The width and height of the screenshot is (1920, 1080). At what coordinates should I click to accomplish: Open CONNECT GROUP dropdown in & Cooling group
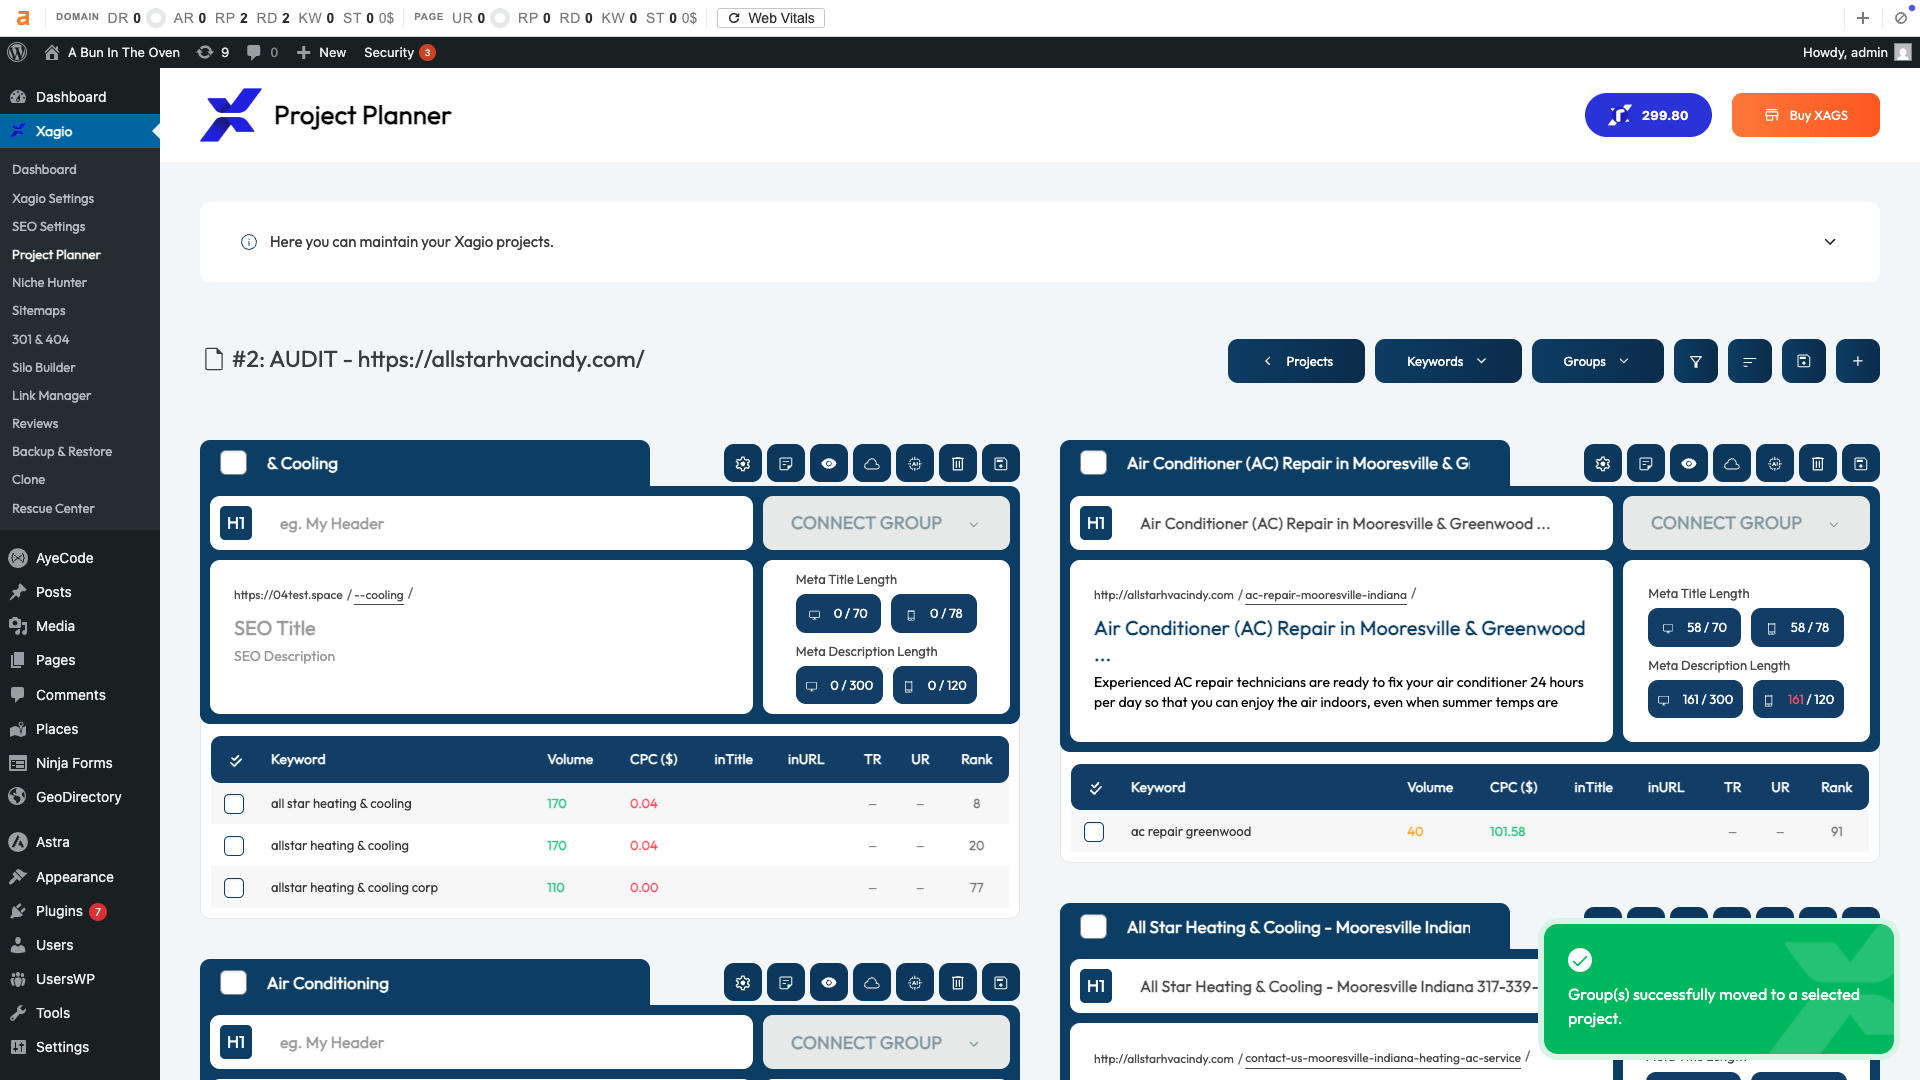tap(886, 523)
